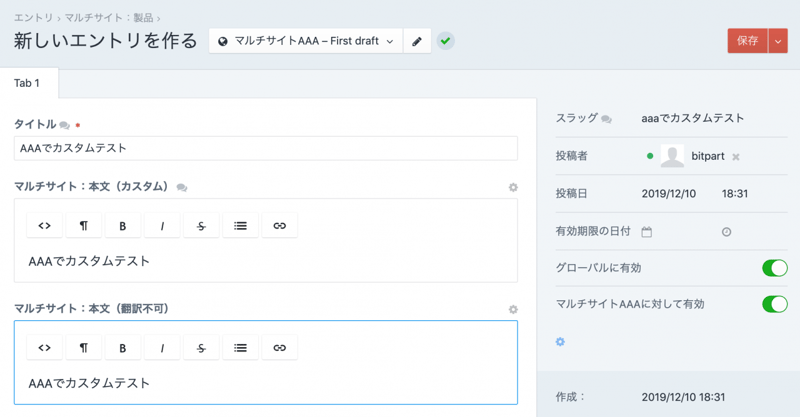Open paragraph format menu in 翻訳不可 editor
The image size is (800, 417).
pos(83,348)
